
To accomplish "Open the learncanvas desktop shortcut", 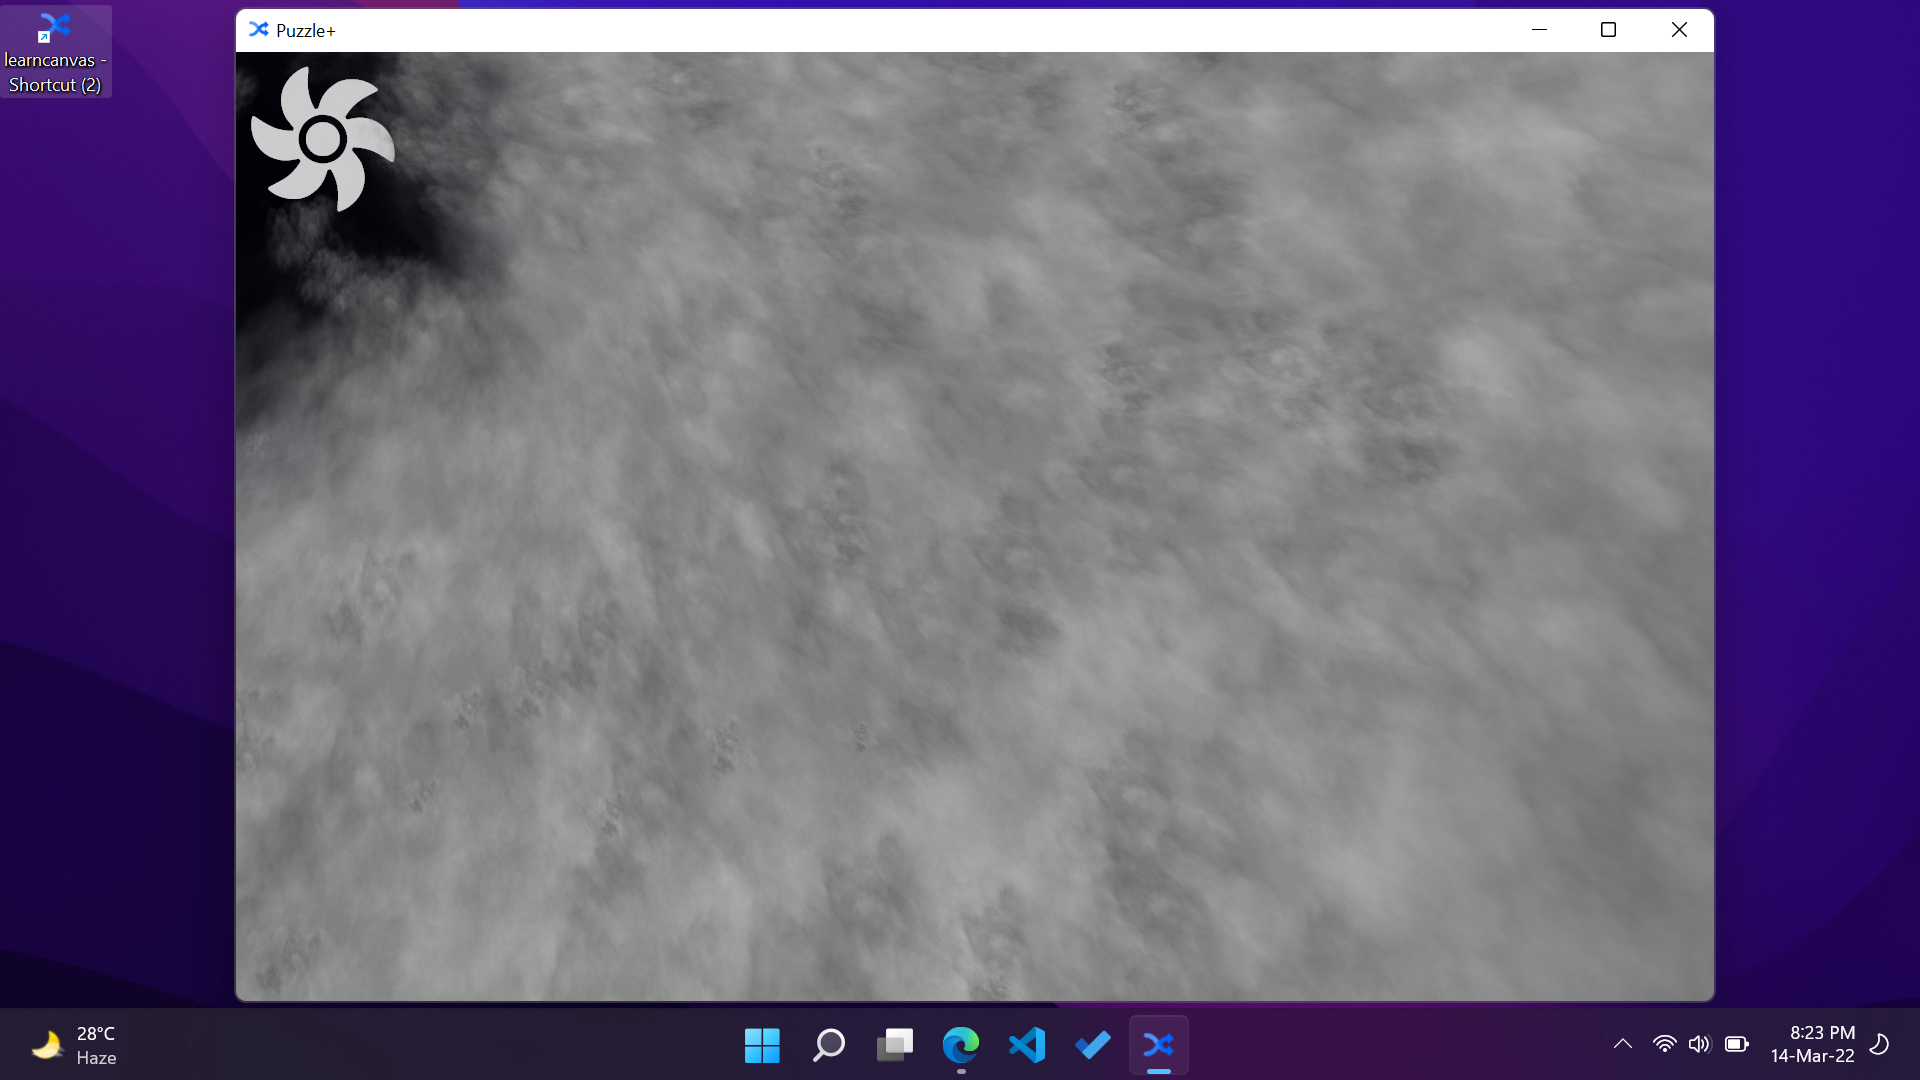I will click(55, 52).
